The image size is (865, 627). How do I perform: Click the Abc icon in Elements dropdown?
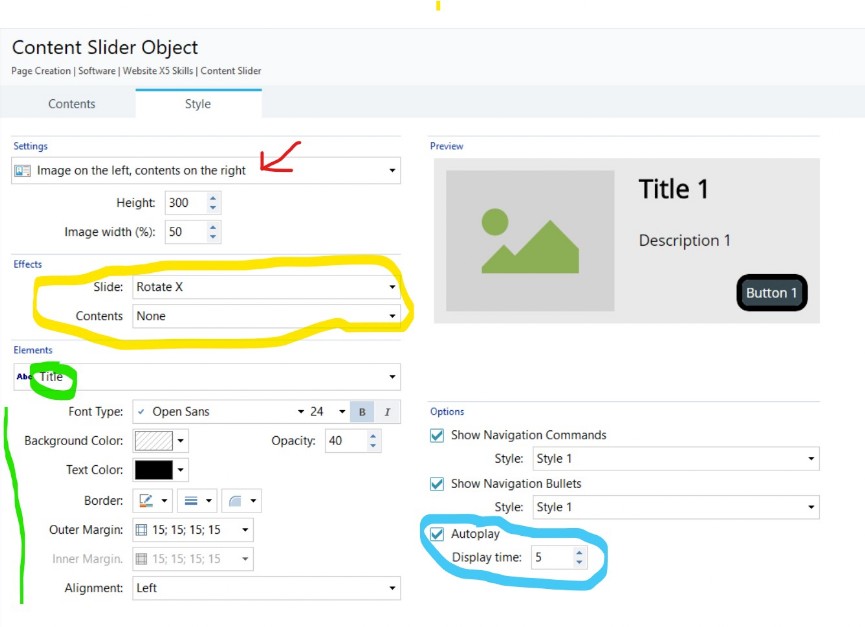point(24,377)
